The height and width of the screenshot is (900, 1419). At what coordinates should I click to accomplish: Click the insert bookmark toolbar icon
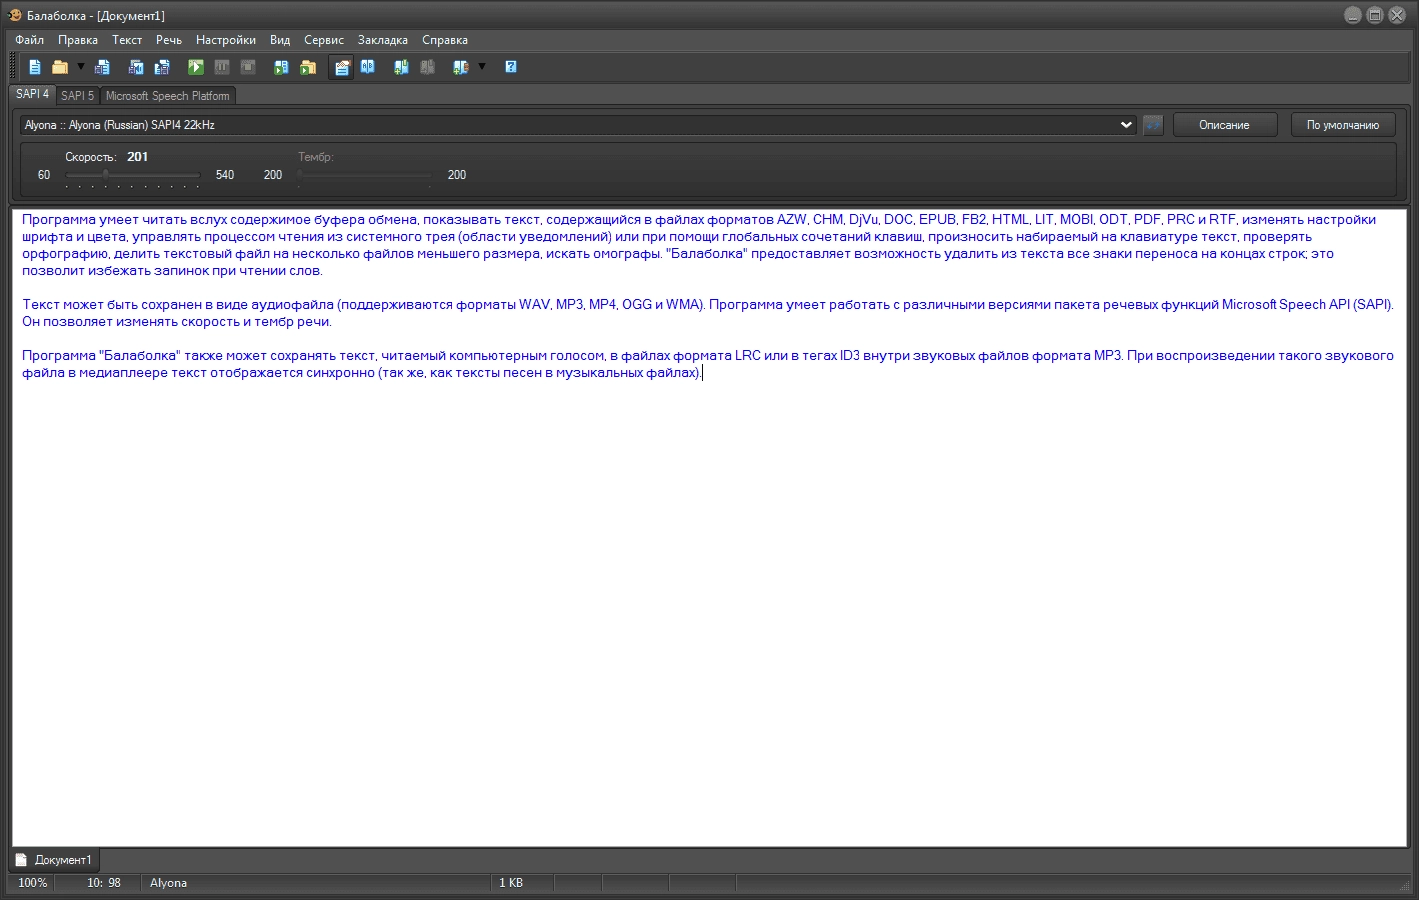tap(401, 67)
